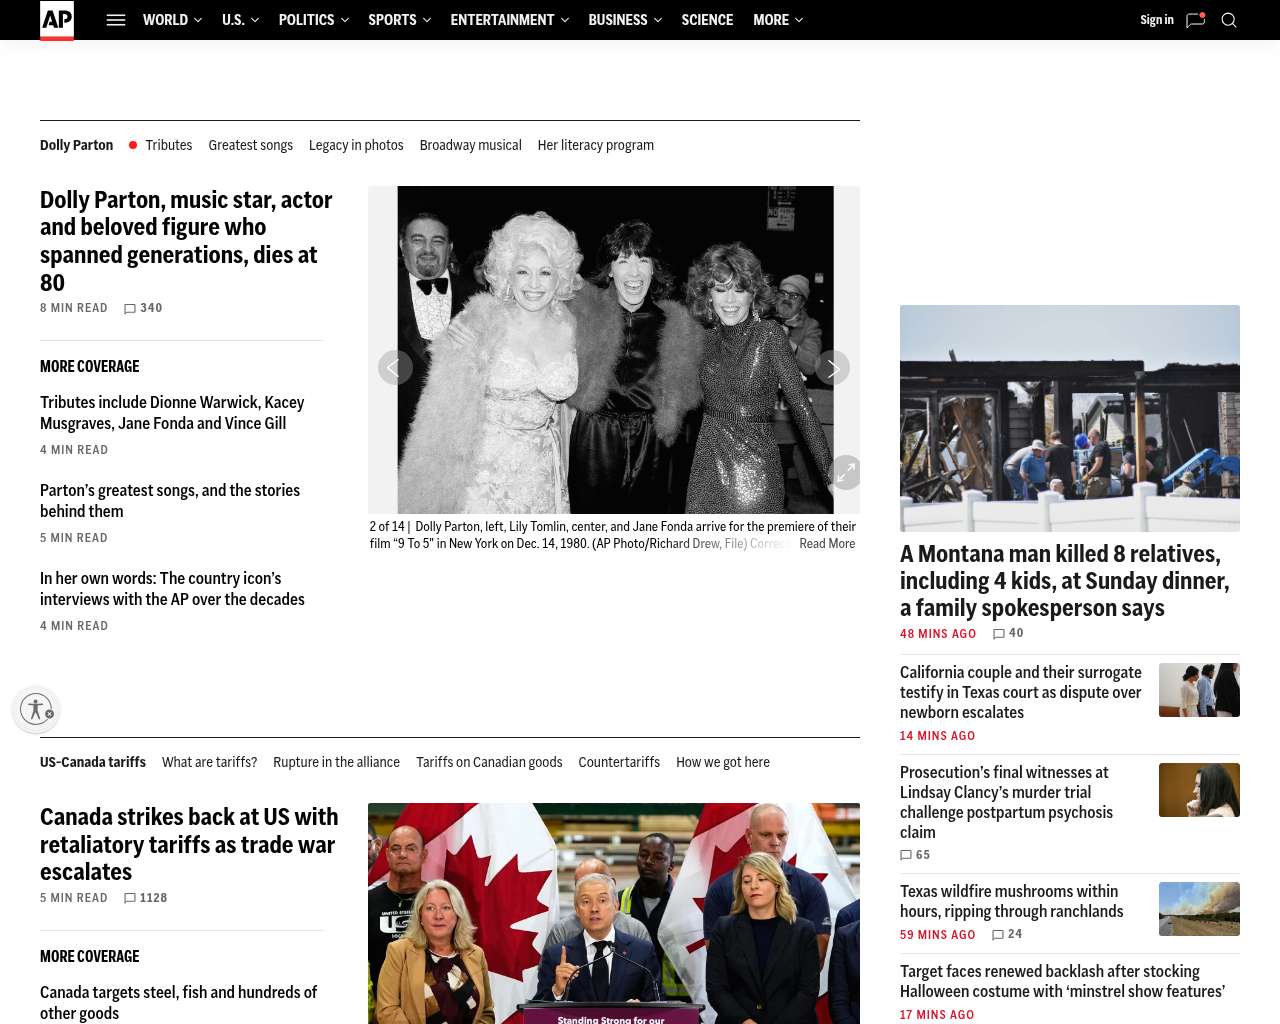Open 1128 comments on Canada tariffs story

click(x=146, y=898)
